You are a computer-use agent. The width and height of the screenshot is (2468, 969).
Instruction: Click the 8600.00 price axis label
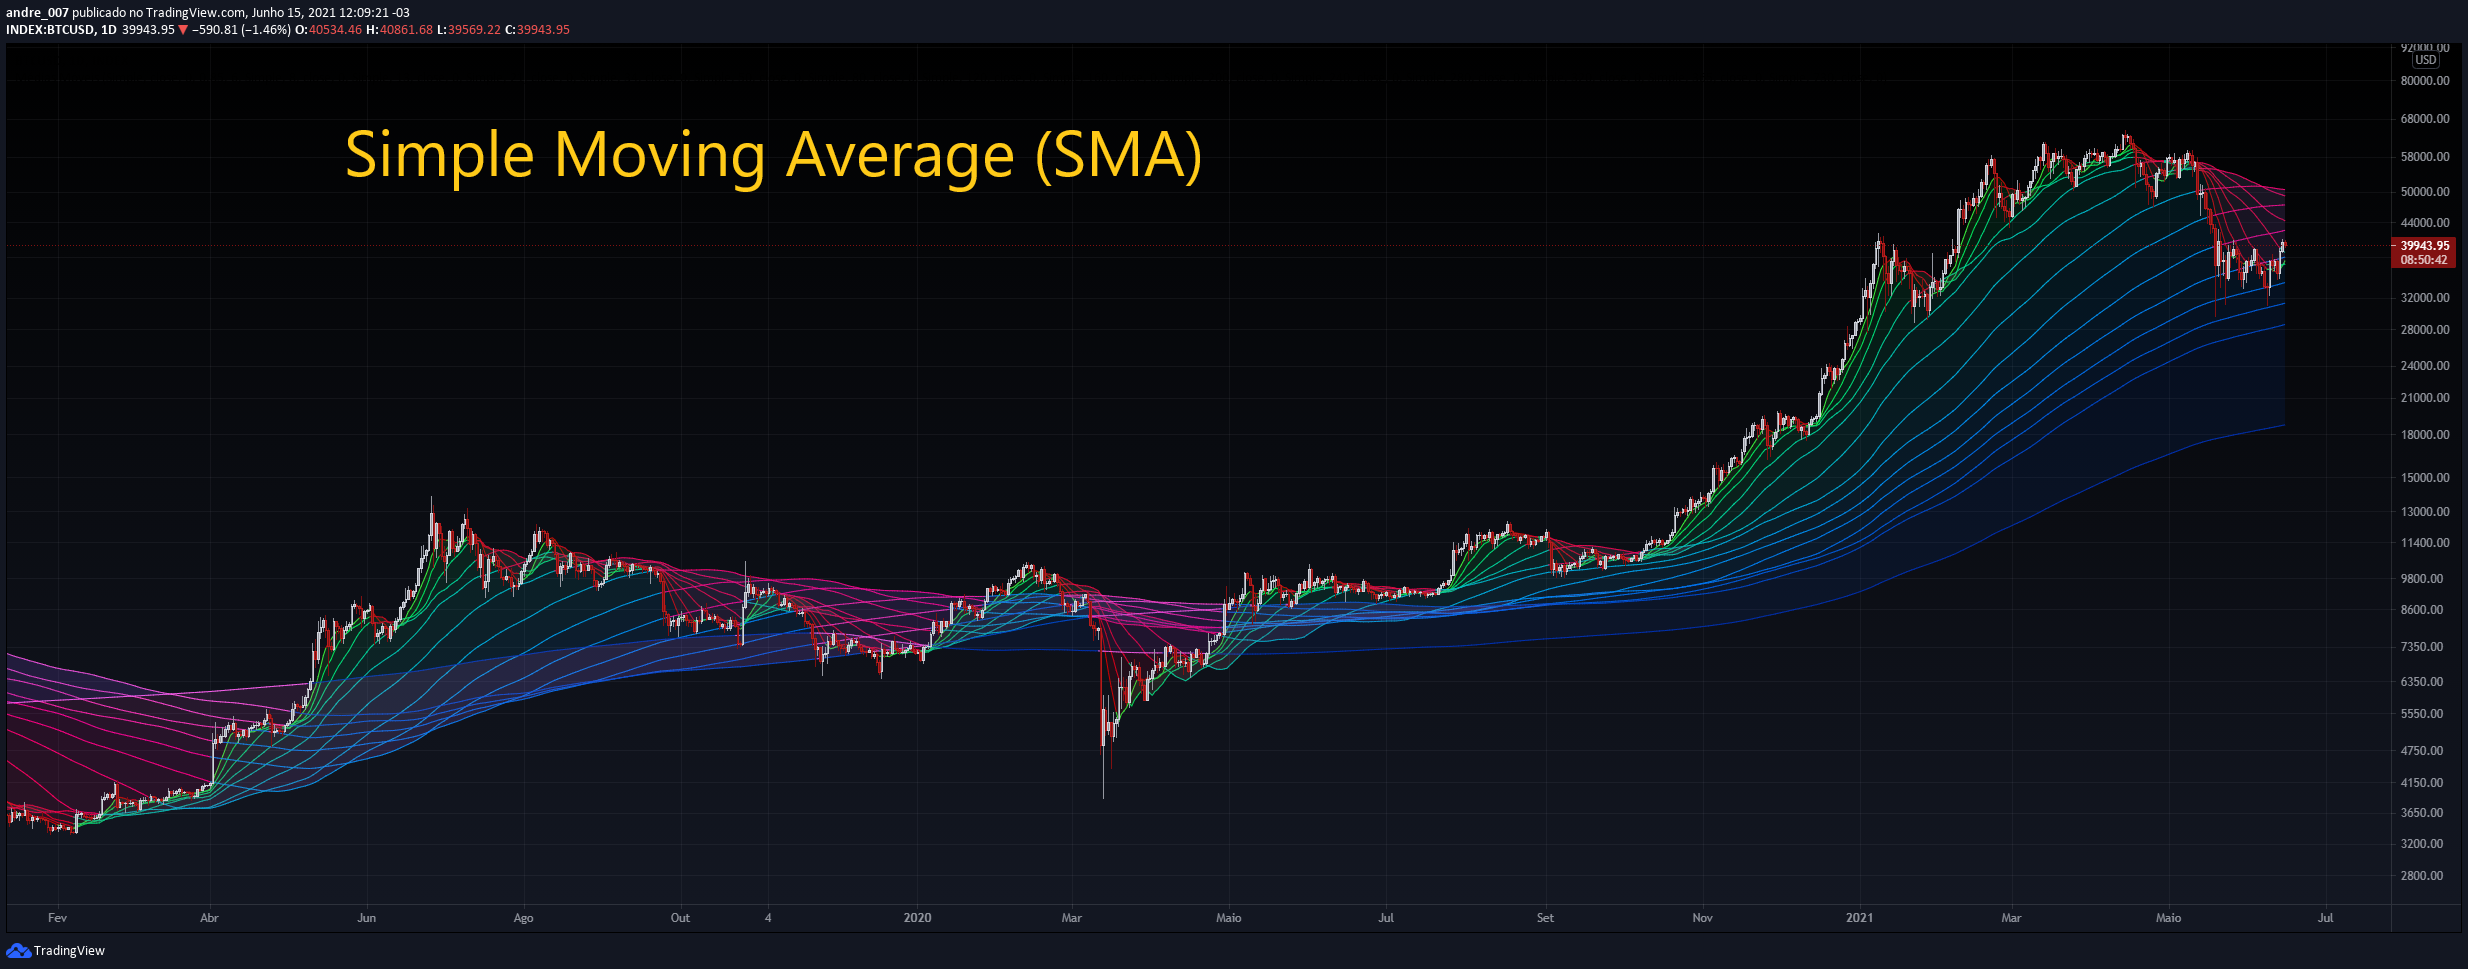(x=2422, y=610)
